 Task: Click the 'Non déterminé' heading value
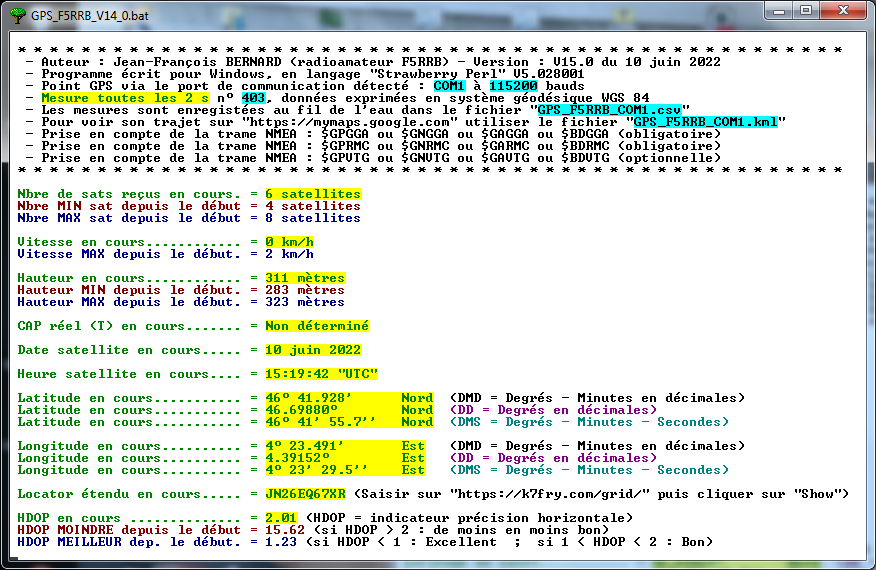point(317,326)
